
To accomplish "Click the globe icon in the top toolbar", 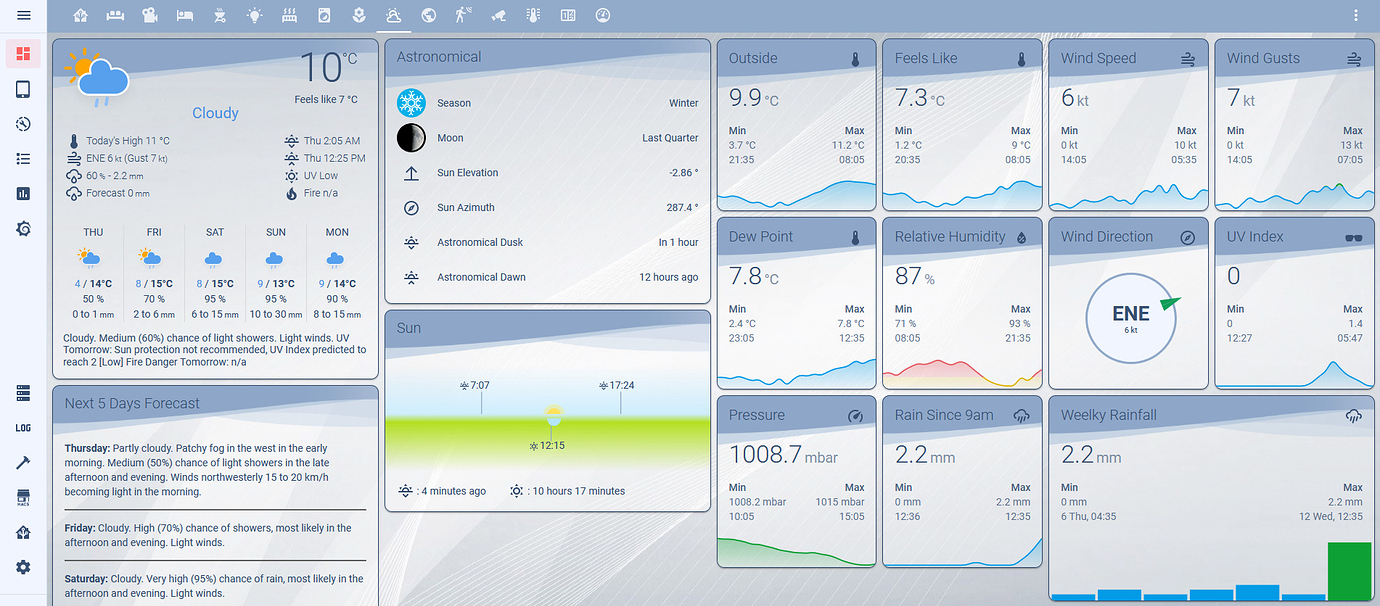I will tap(429, 15).
